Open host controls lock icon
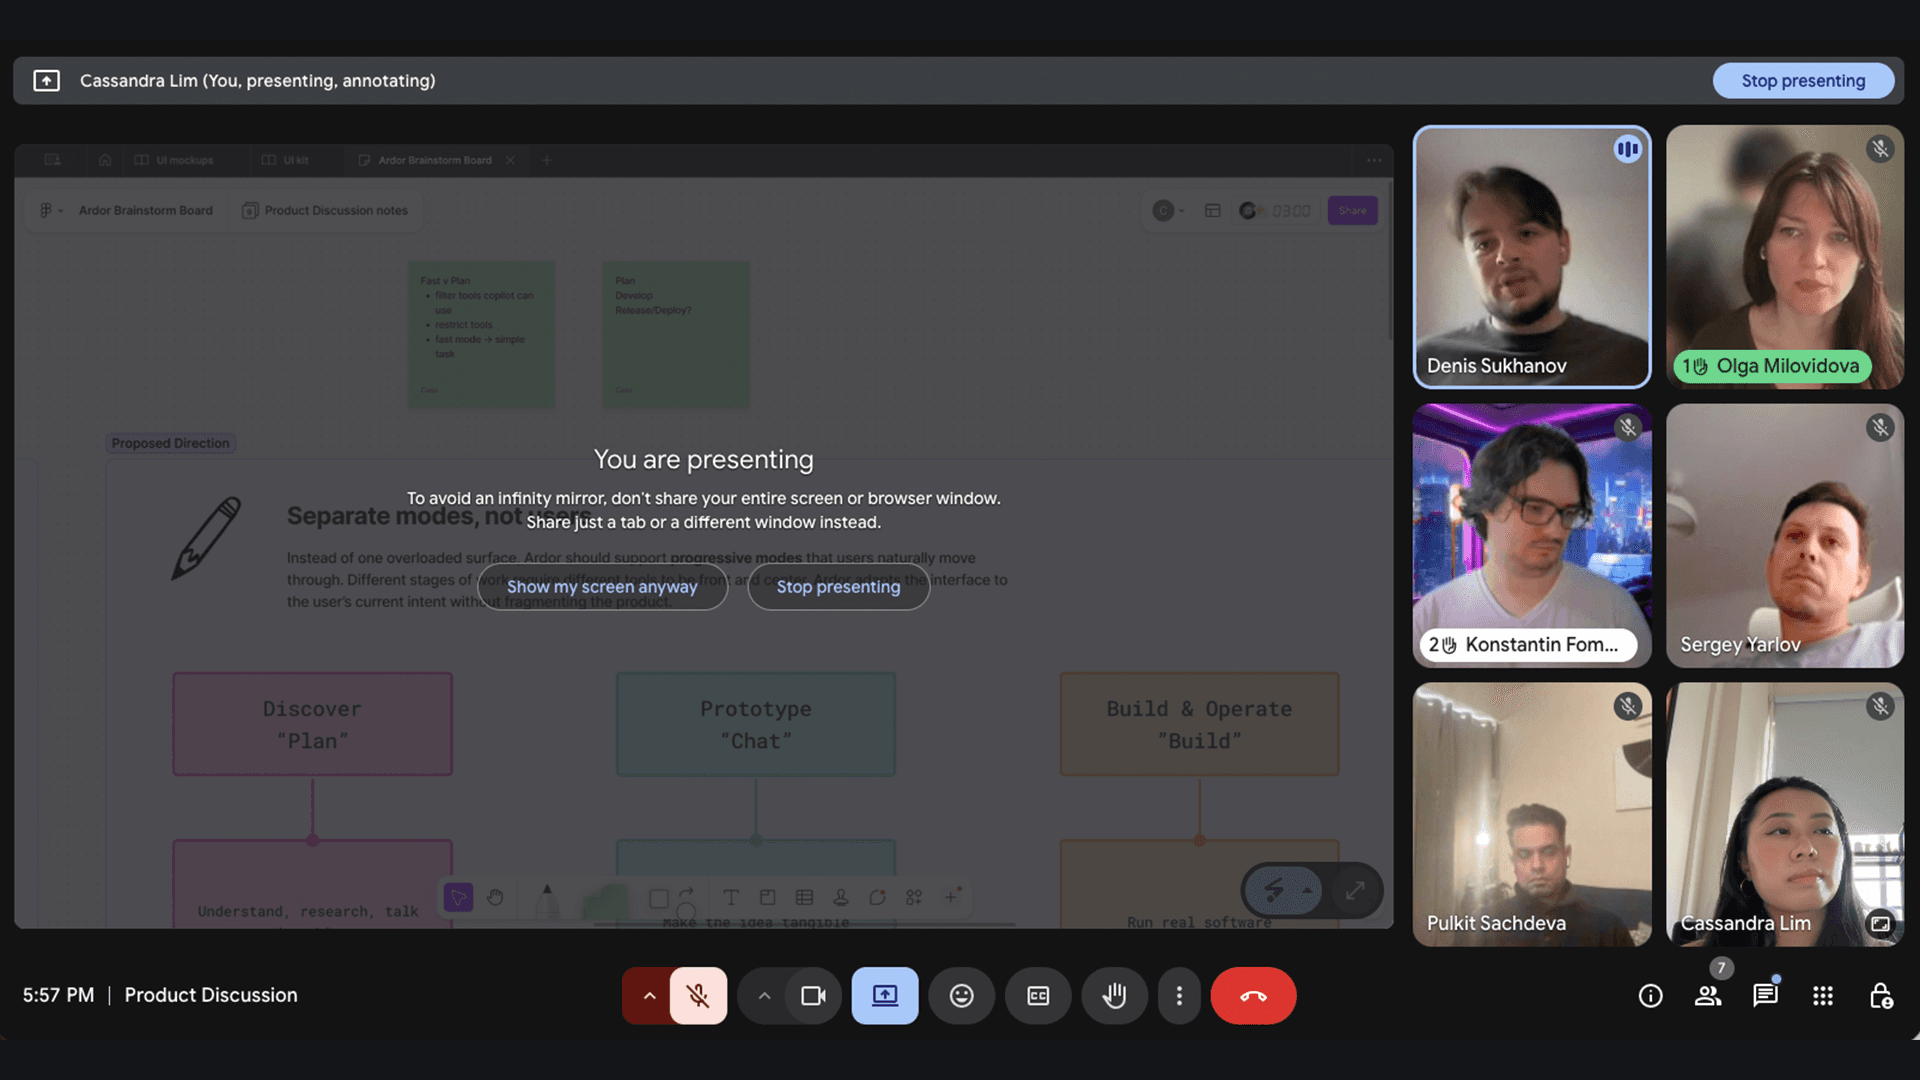 (1880, 996)
